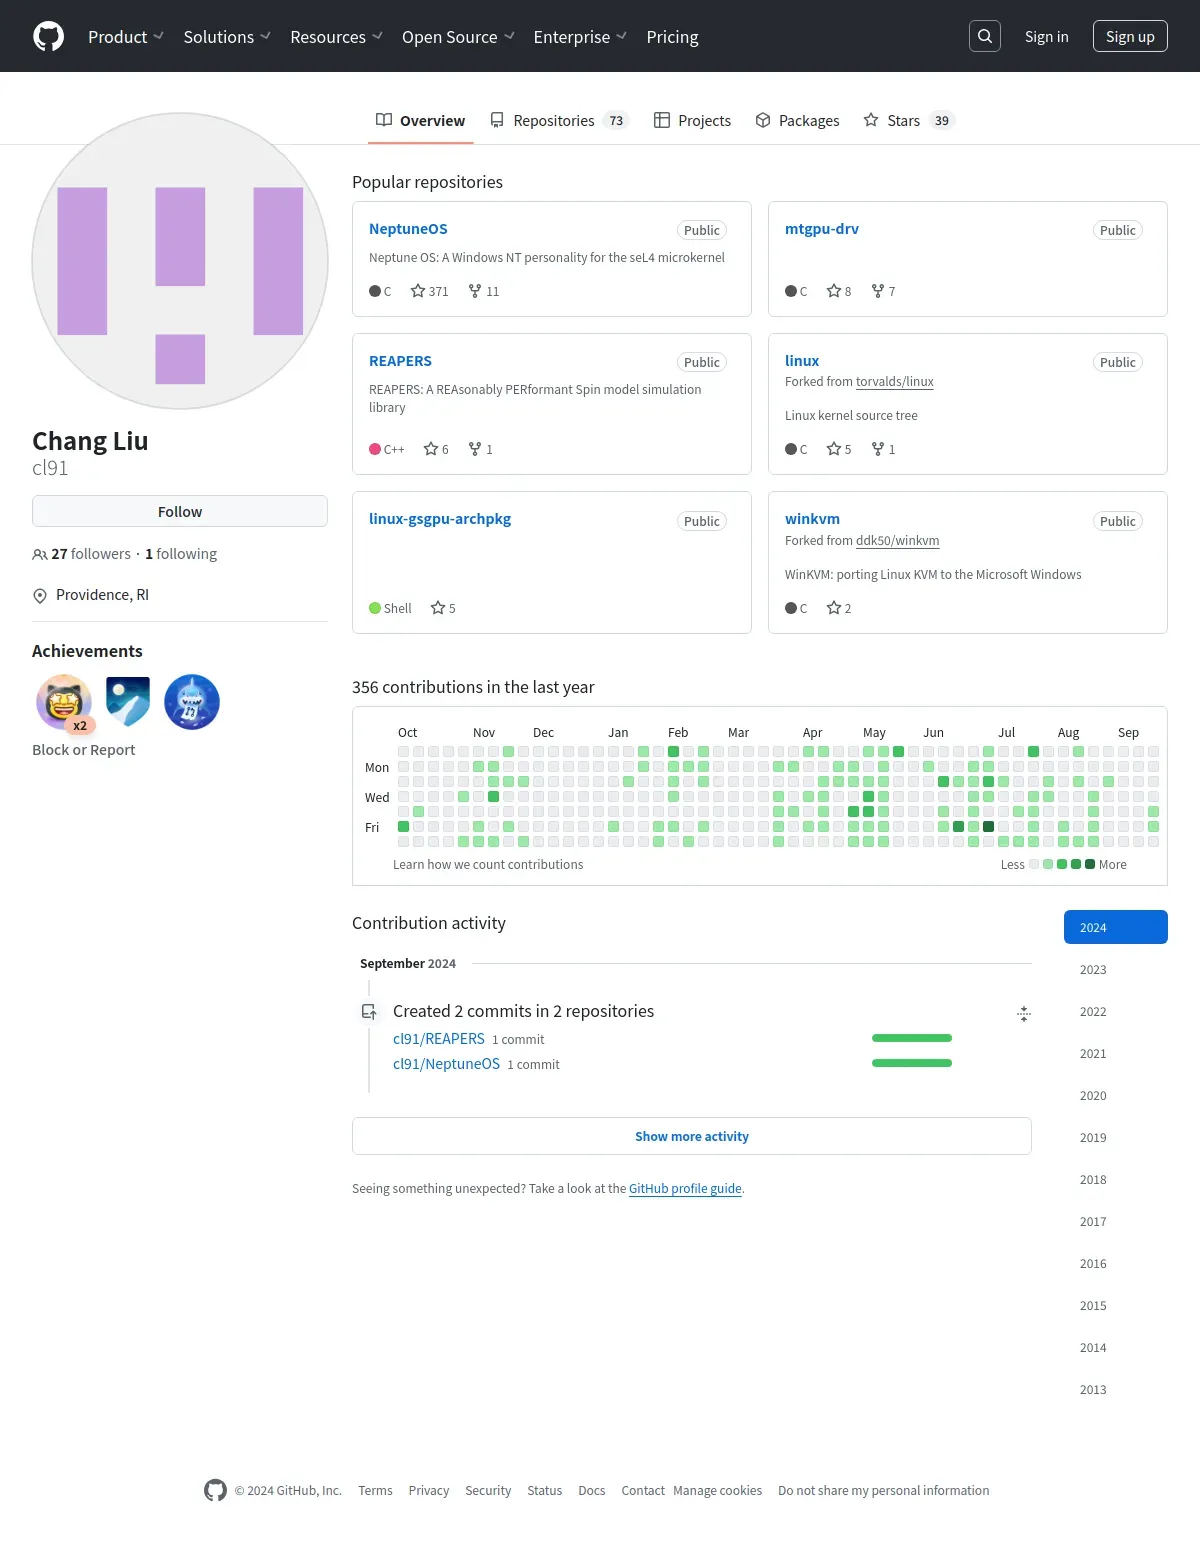Expand the Enterprise menu
The image size is (1200, 1543).
coord(580,37)
